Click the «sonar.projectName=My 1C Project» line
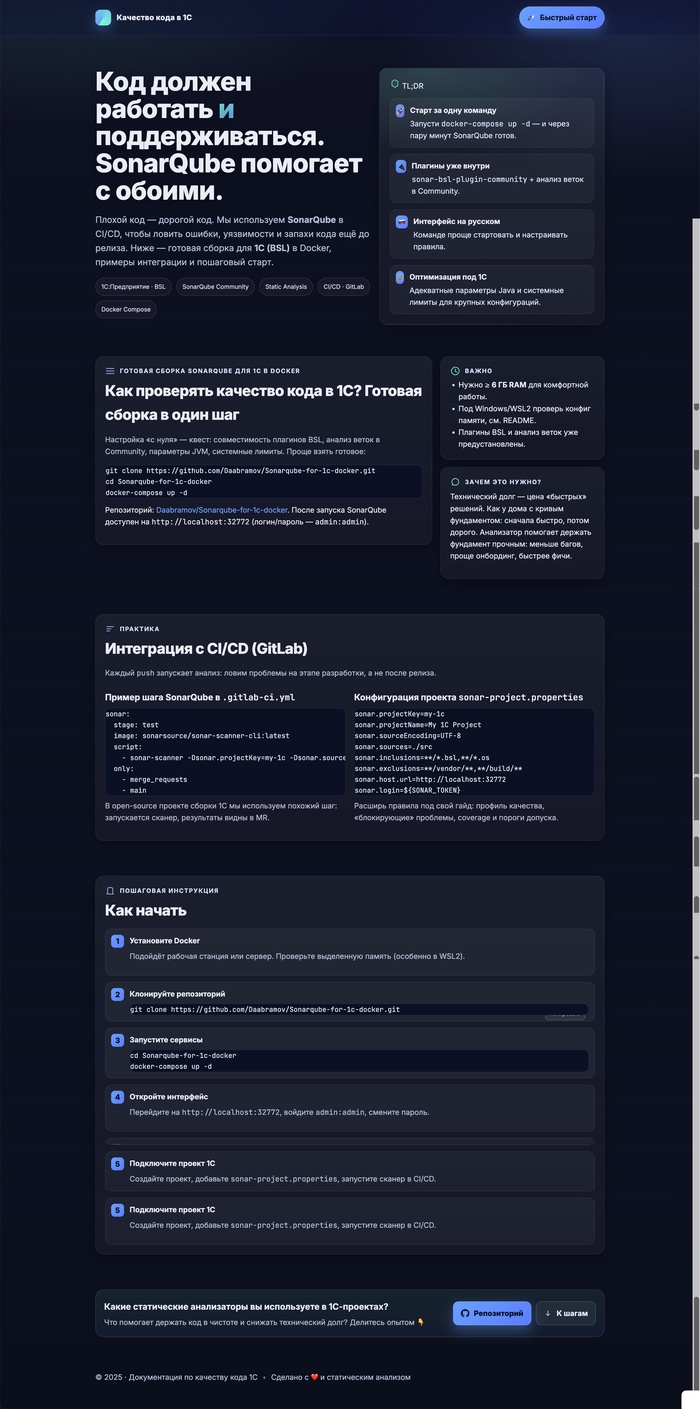The image size is (700, 1409). [x=418, y=725]
